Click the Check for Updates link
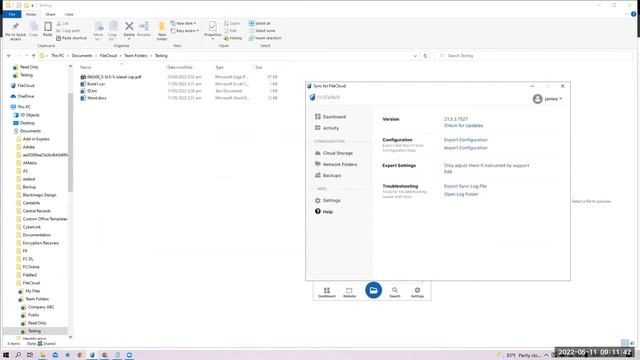 tap(463, 126)
